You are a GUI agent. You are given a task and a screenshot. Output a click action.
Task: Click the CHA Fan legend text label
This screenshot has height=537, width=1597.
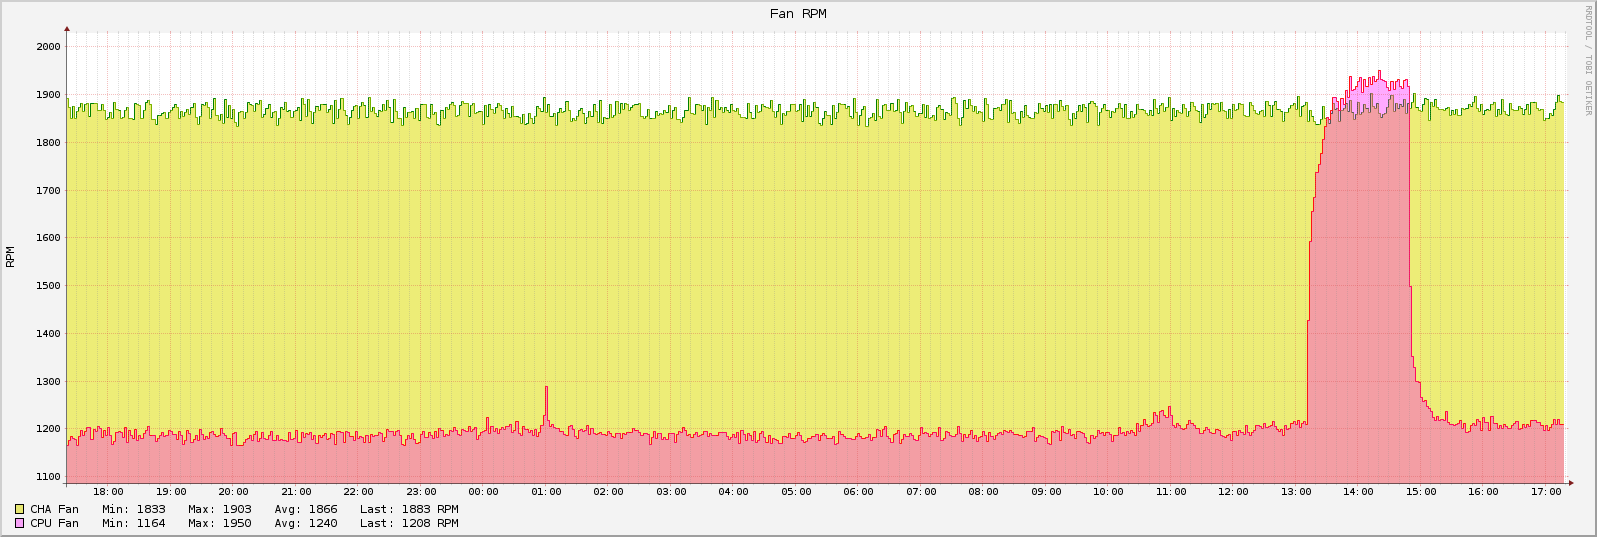point(54,509)
